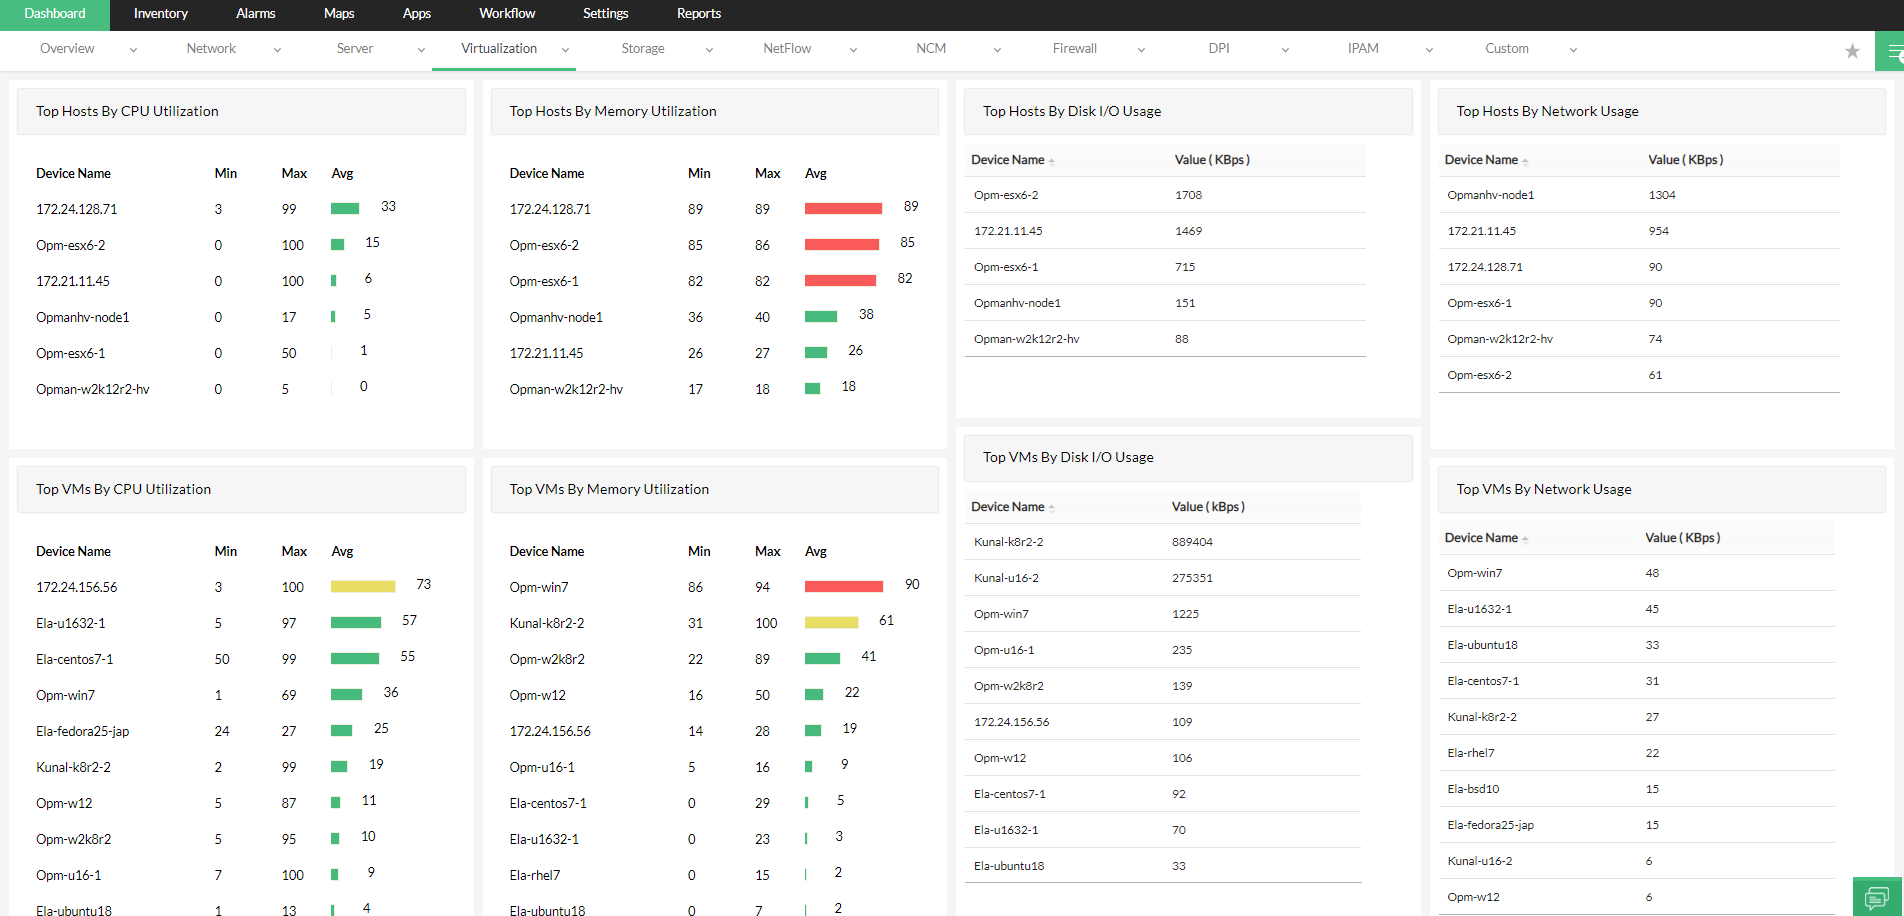Switch to the Storage dashboard tab
The width and height of the screenshot is (1904, 916).
pos(643,49)
